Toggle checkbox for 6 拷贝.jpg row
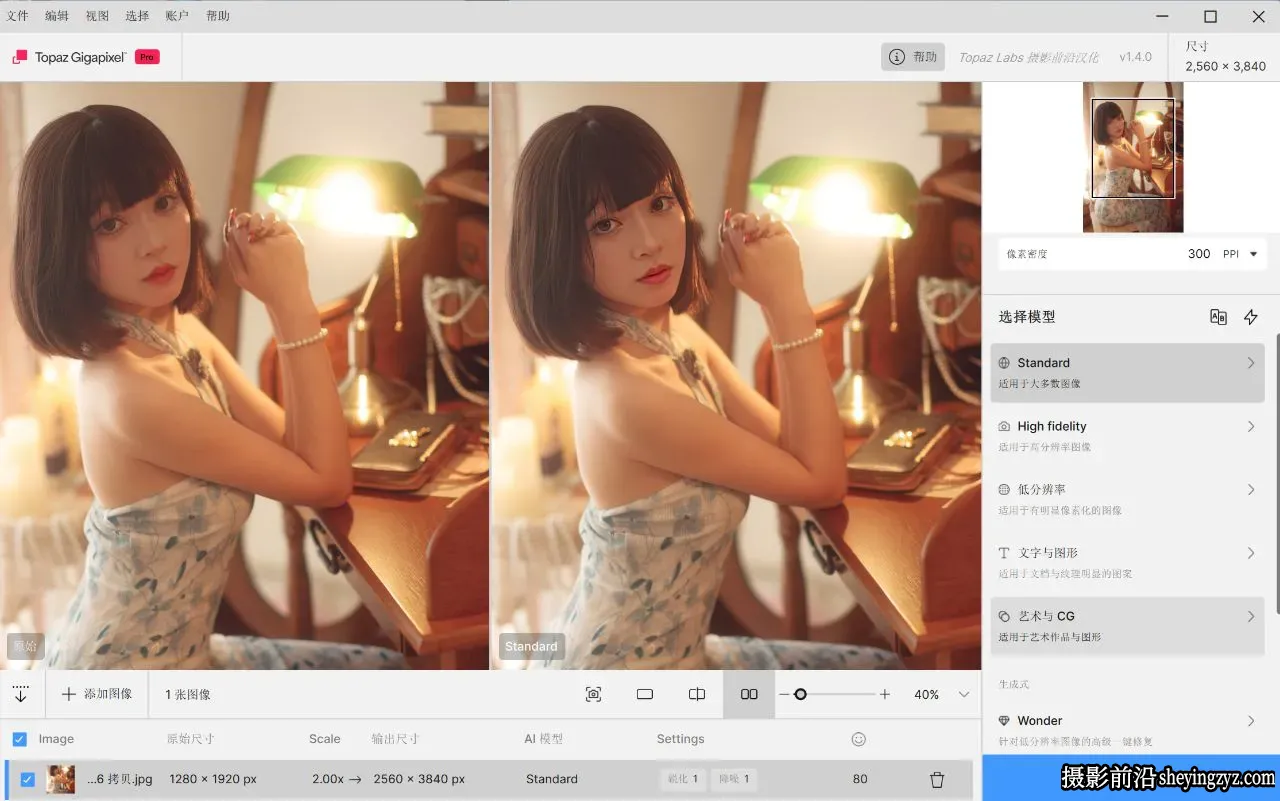This screenshot has height=801, width=1280. click(x=27, y=779)
